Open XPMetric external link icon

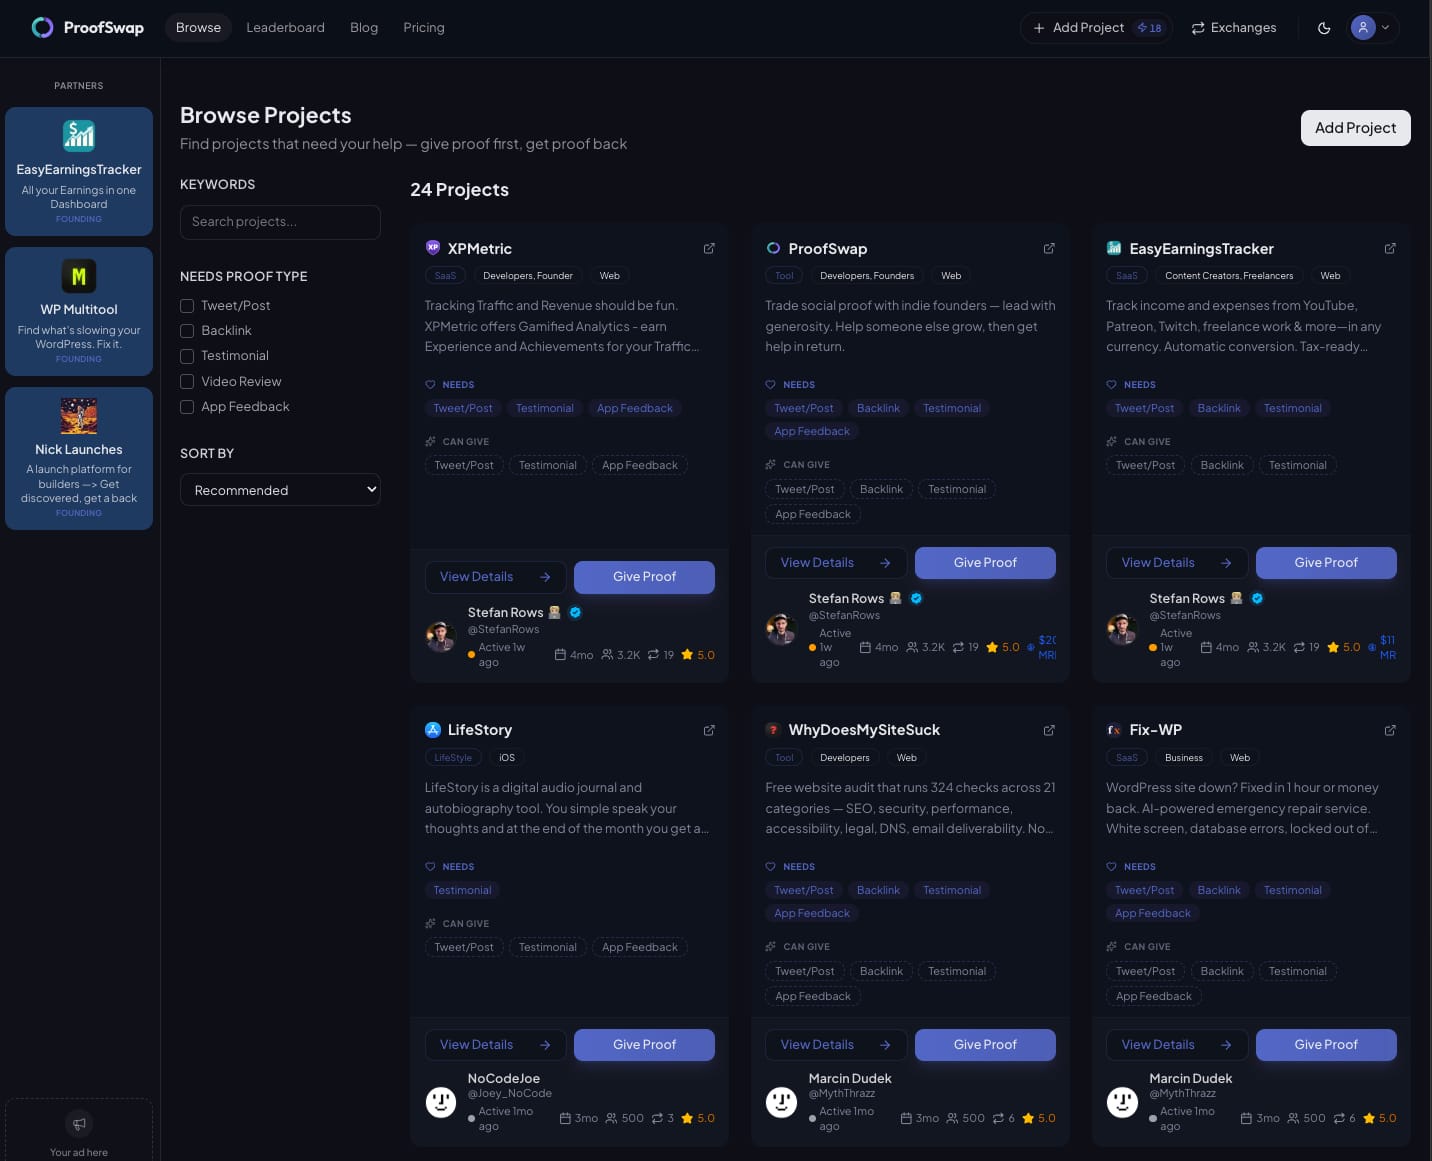709,248
